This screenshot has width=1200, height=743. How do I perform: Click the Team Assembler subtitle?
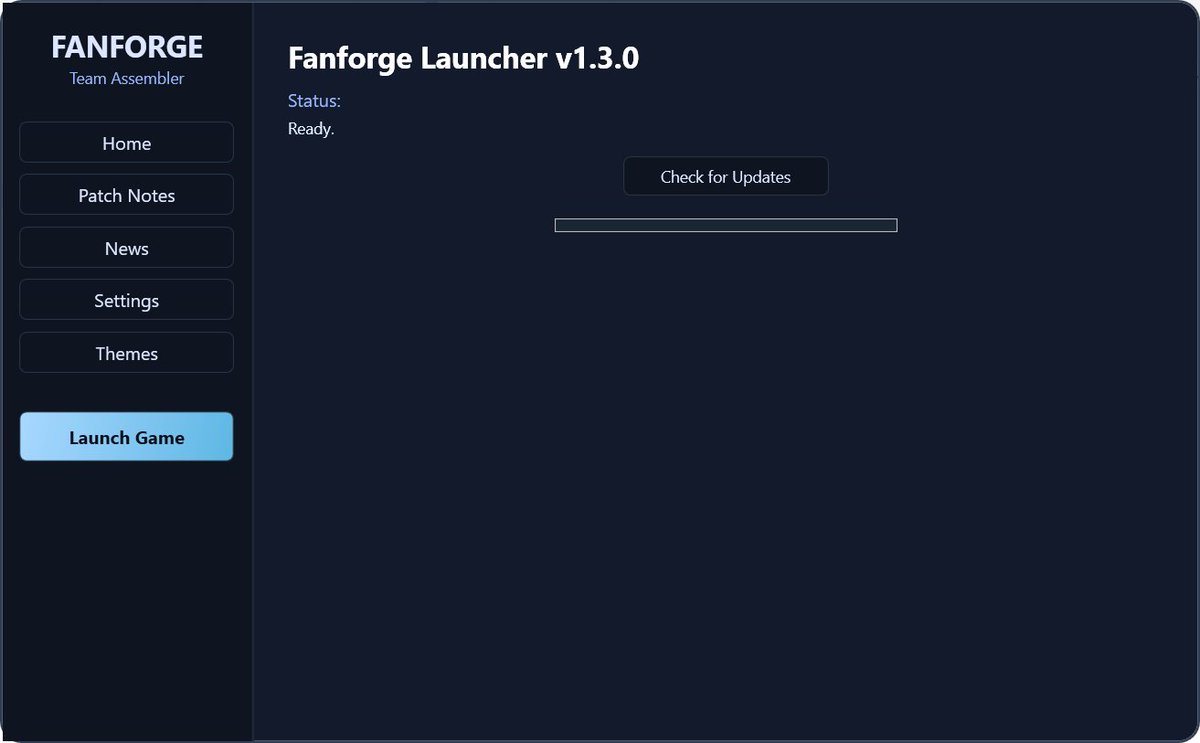pyautogui.click(x=127, y=78)
